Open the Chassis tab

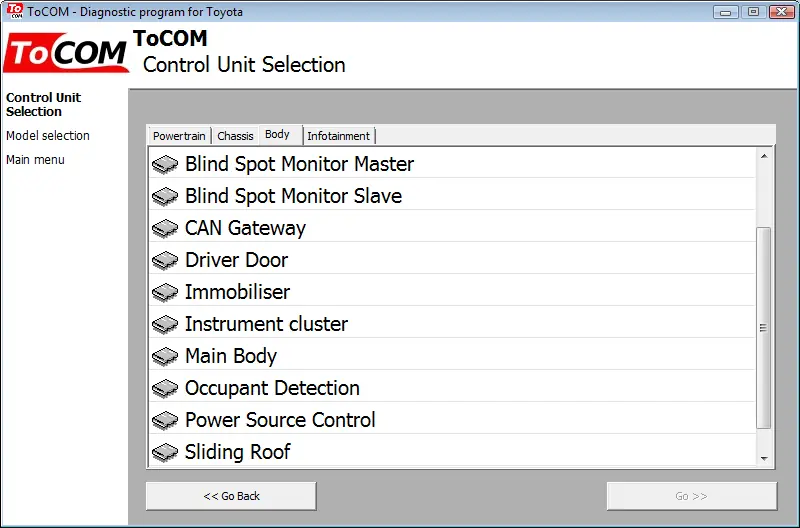coord(235,136)
